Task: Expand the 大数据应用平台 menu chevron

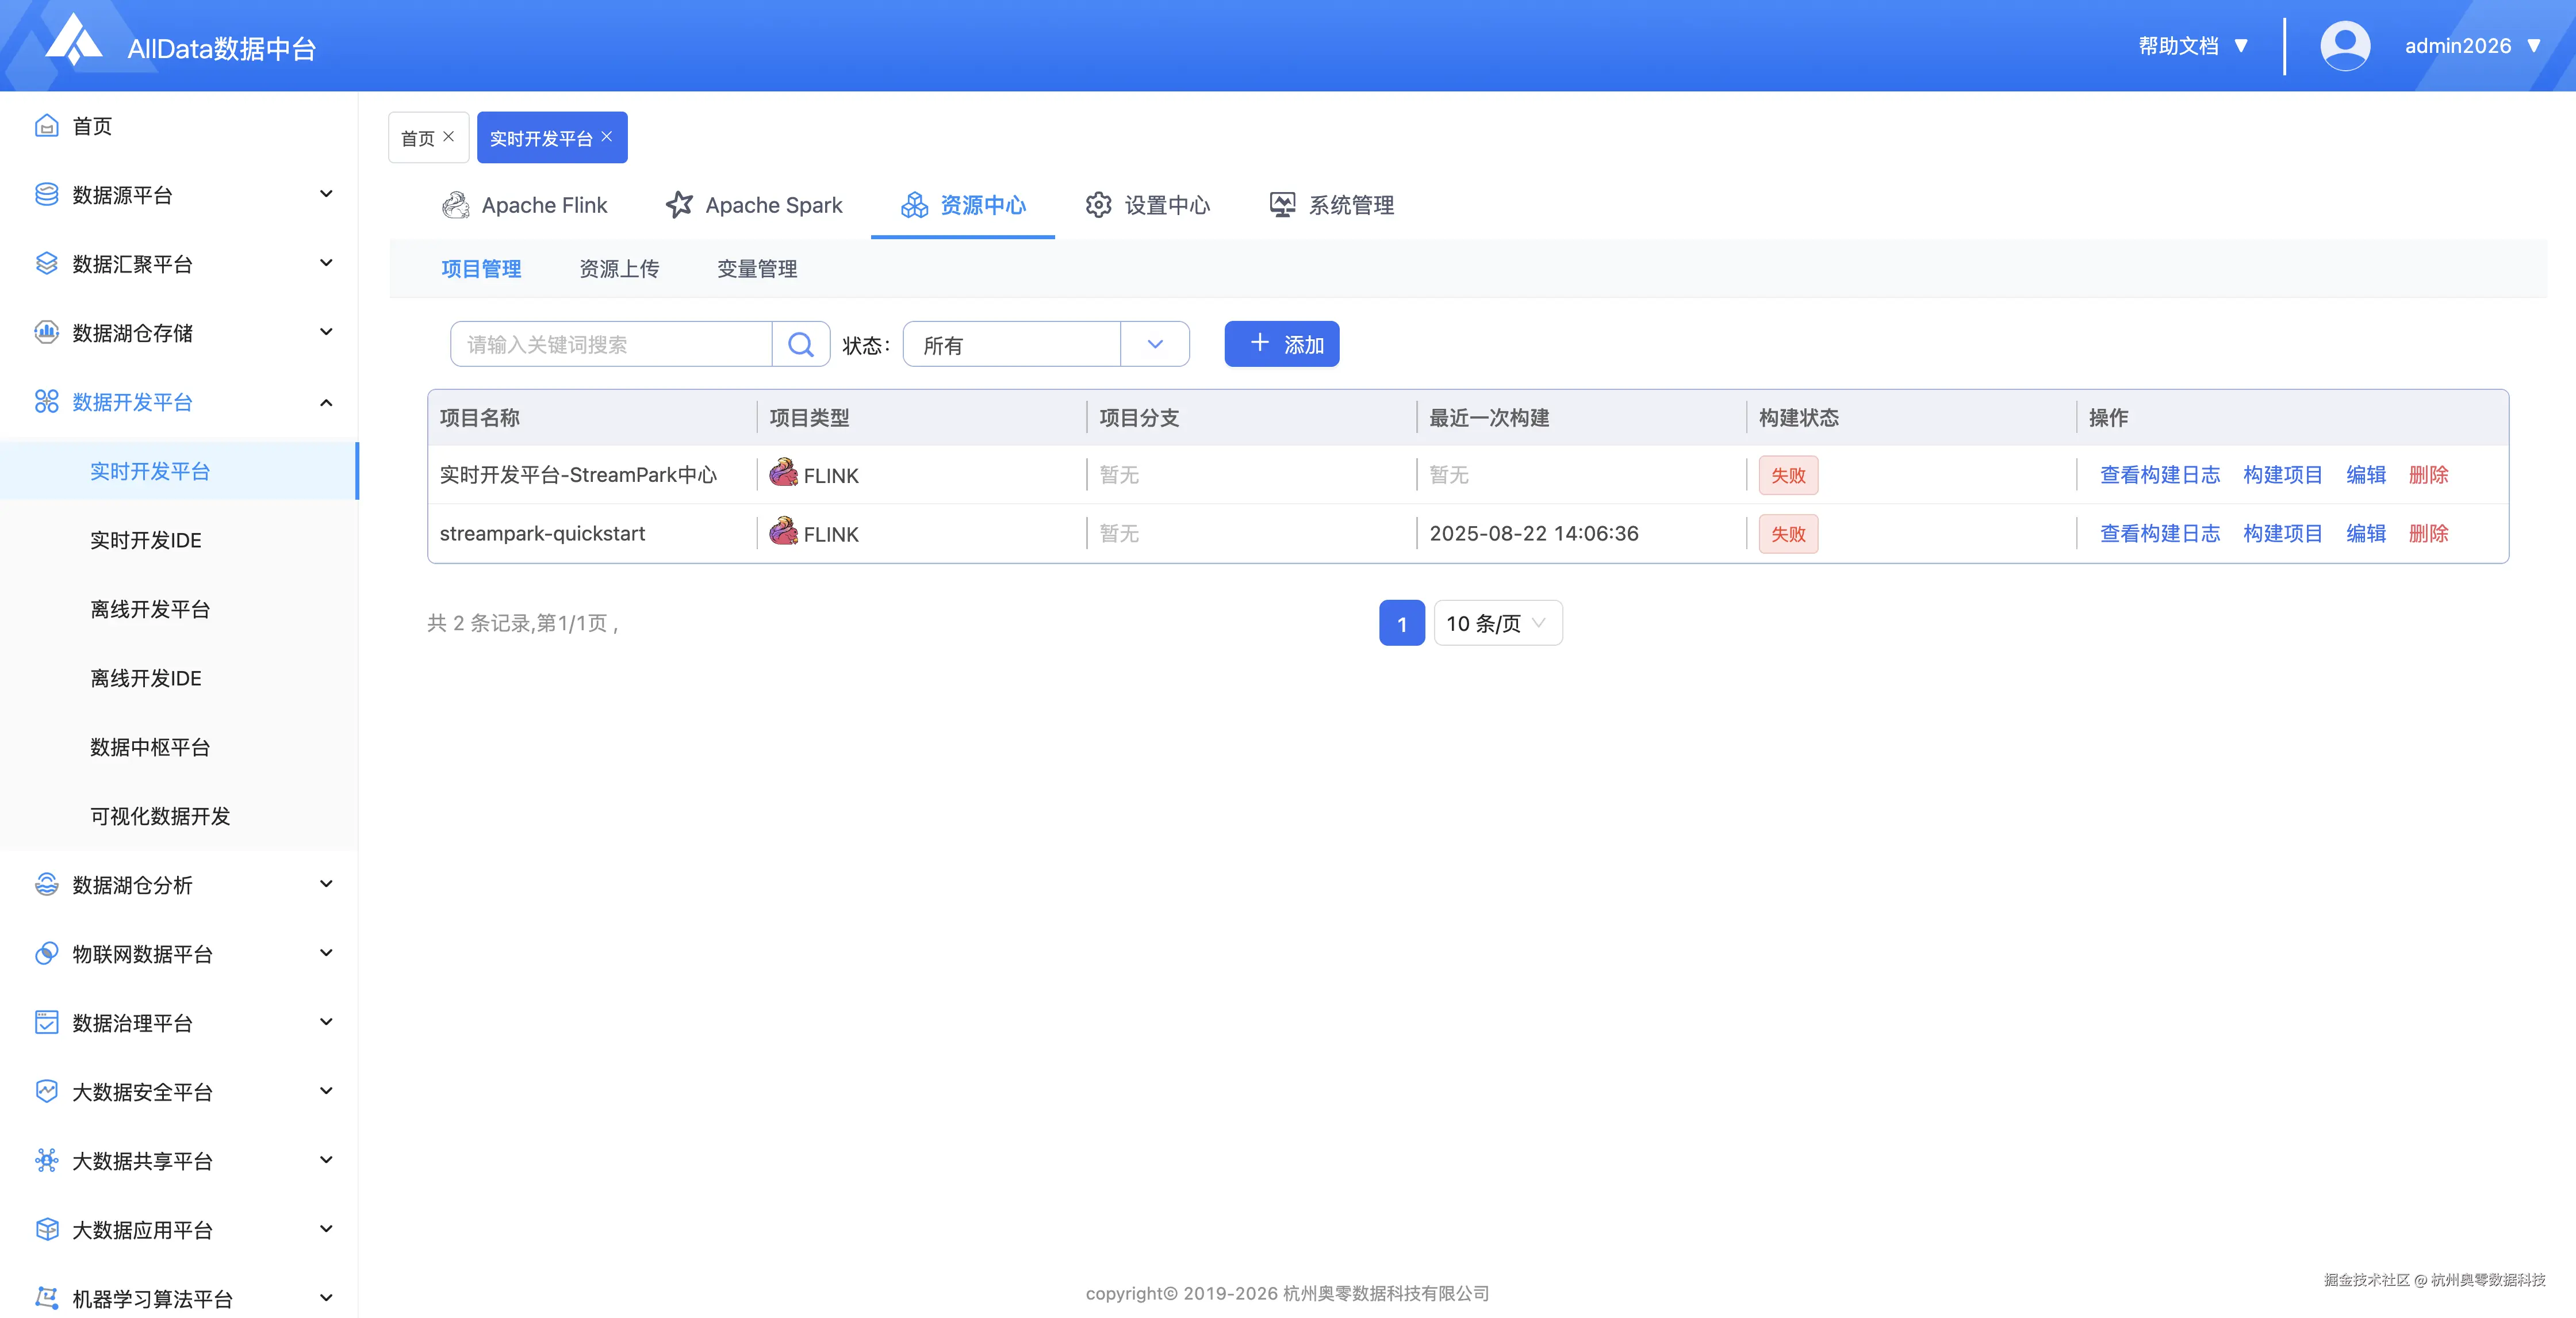Action: [326, 1229]
